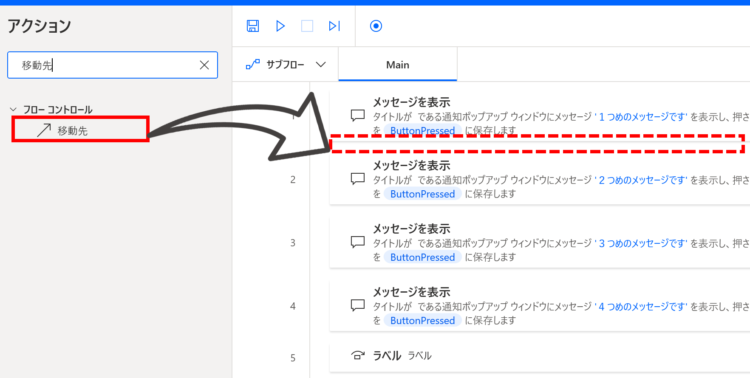The width and height of the screenshot is (750, 378).
Task: Run the flow with the play icon
Action: pyautogui.click(x=280, y=26)
